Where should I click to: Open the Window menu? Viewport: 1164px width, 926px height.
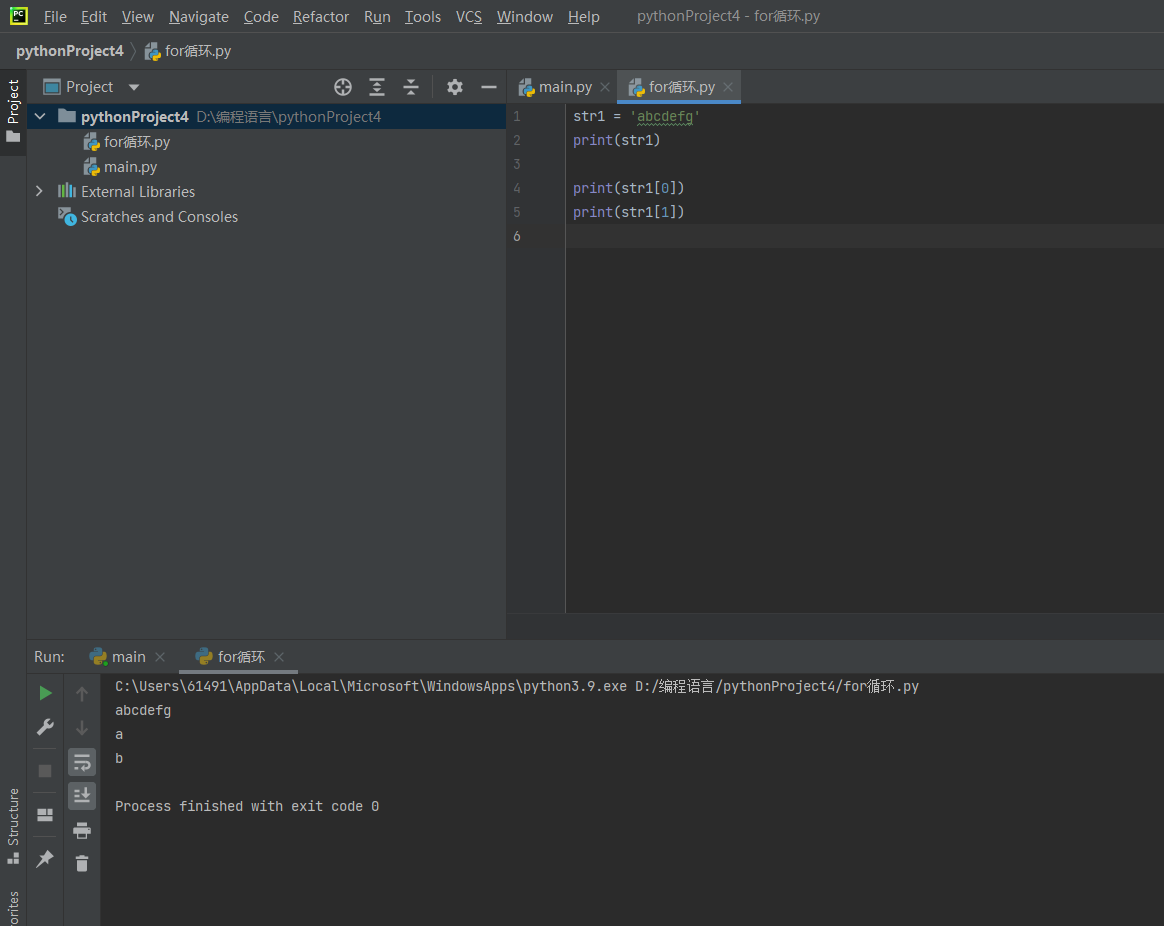point(524,16)
